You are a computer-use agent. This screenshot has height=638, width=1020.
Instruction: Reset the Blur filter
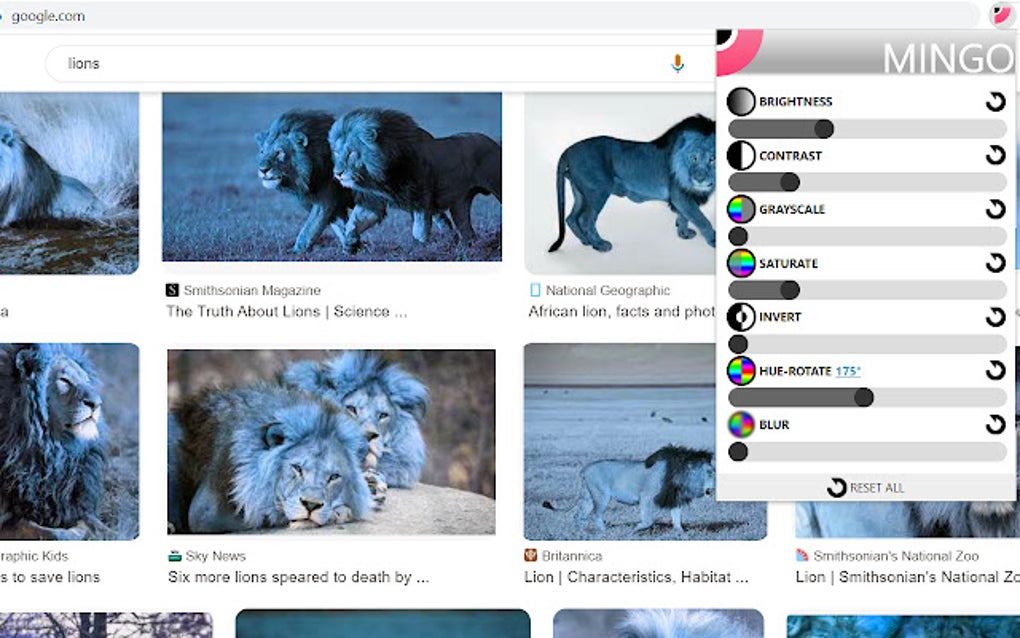[x=996, y=424]
